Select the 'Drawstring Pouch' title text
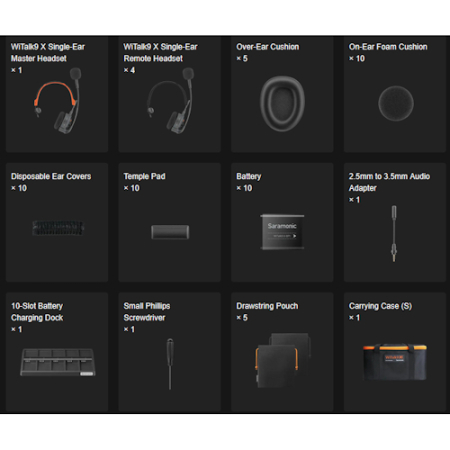This screenshot has width=450, height=450. coord(267,306)
